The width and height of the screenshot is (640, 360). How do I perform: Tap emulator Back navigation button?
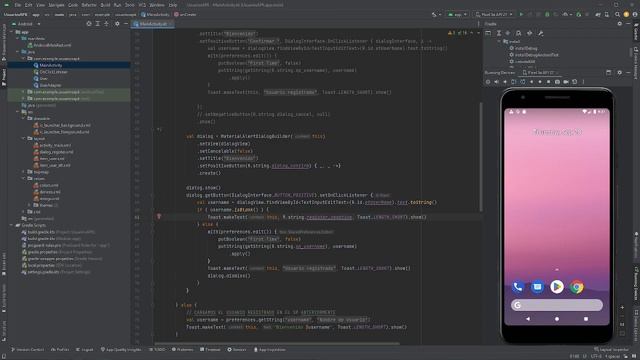(528, 319)
